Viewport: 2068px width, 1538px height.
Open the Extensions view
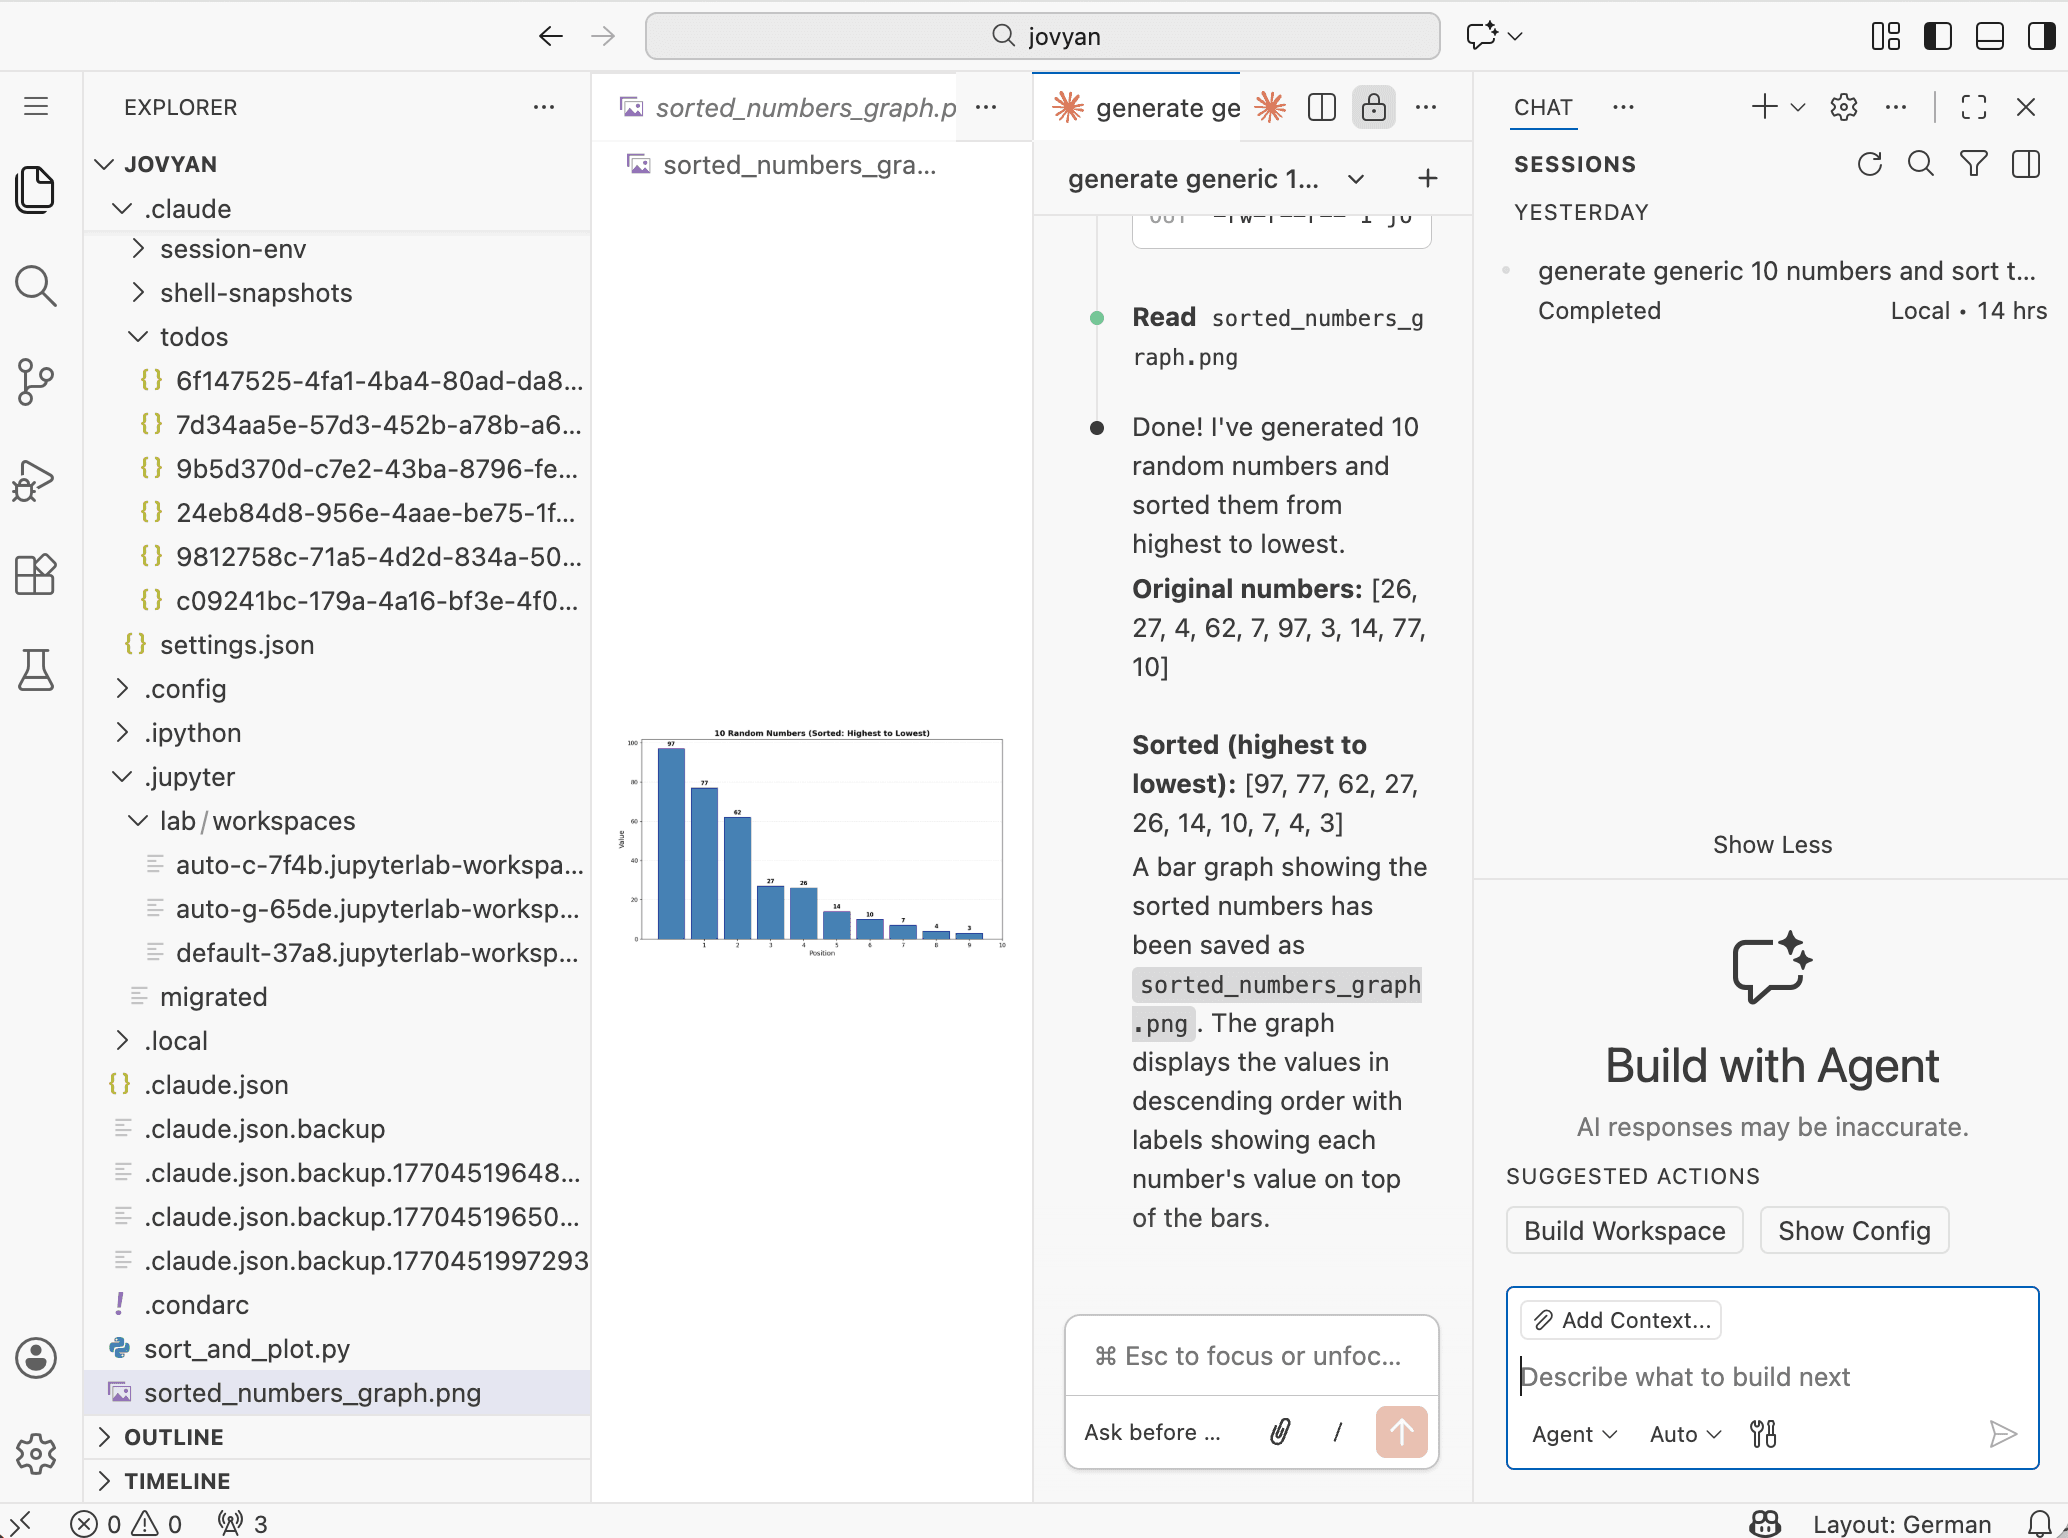(36, 574)
